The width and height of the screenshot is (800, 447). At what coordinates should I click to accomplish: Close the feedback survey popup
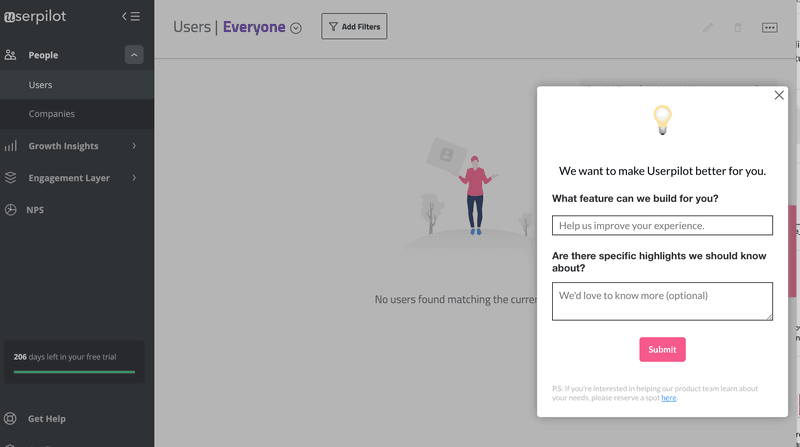click(779, 95)
